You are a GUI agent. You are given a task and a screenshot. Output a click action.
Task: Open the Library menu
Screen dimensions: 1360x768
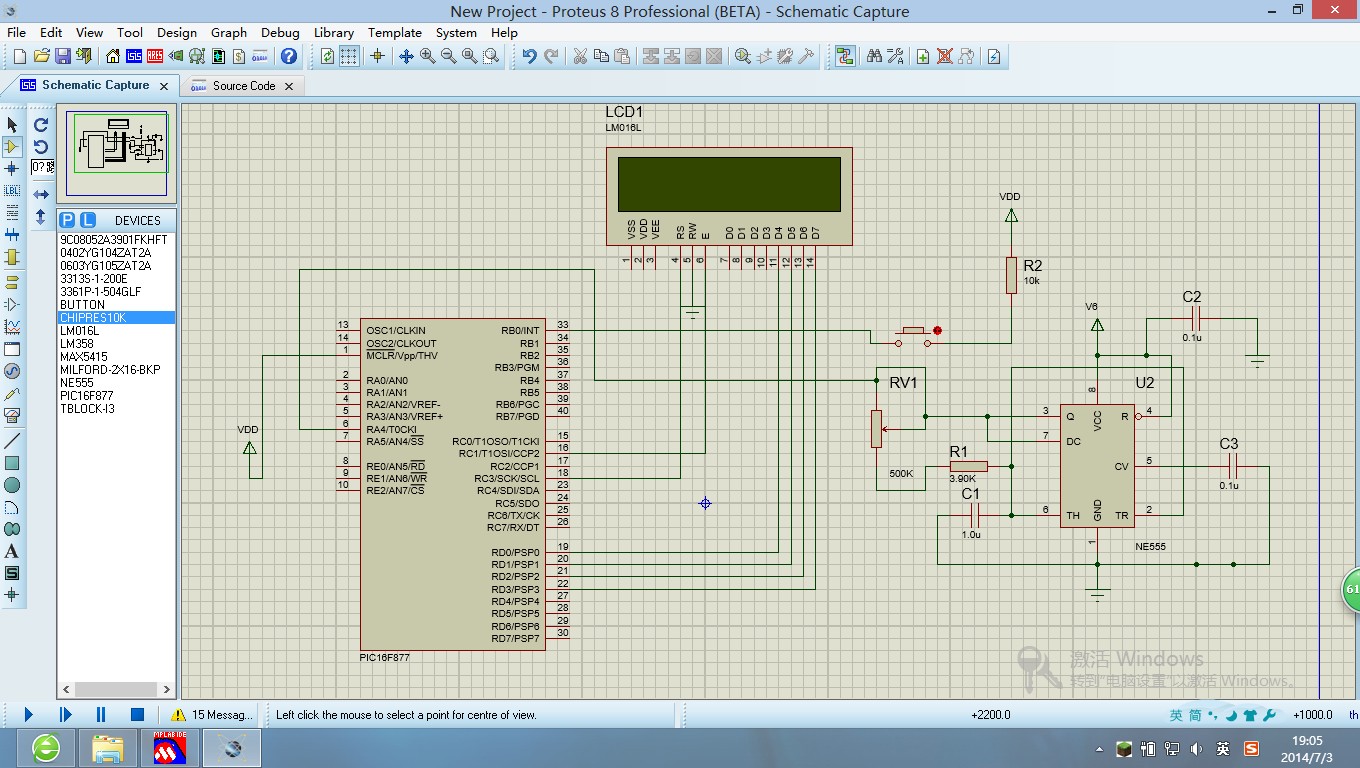coord(333,32)
